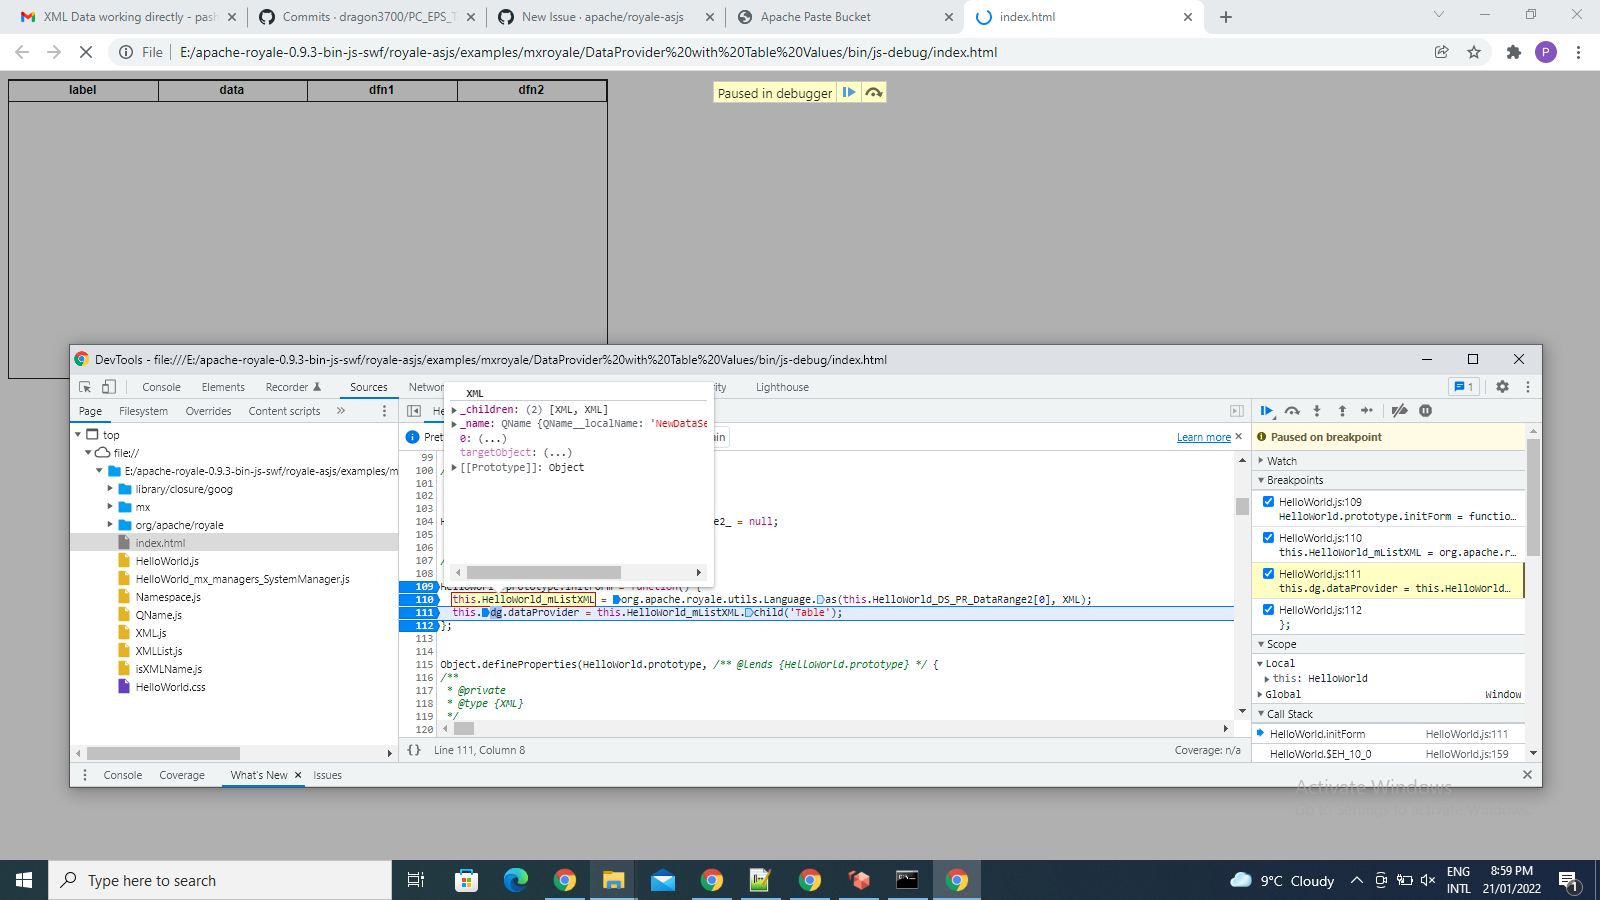Expand the org/apache/royale folder

click(110, 525)
